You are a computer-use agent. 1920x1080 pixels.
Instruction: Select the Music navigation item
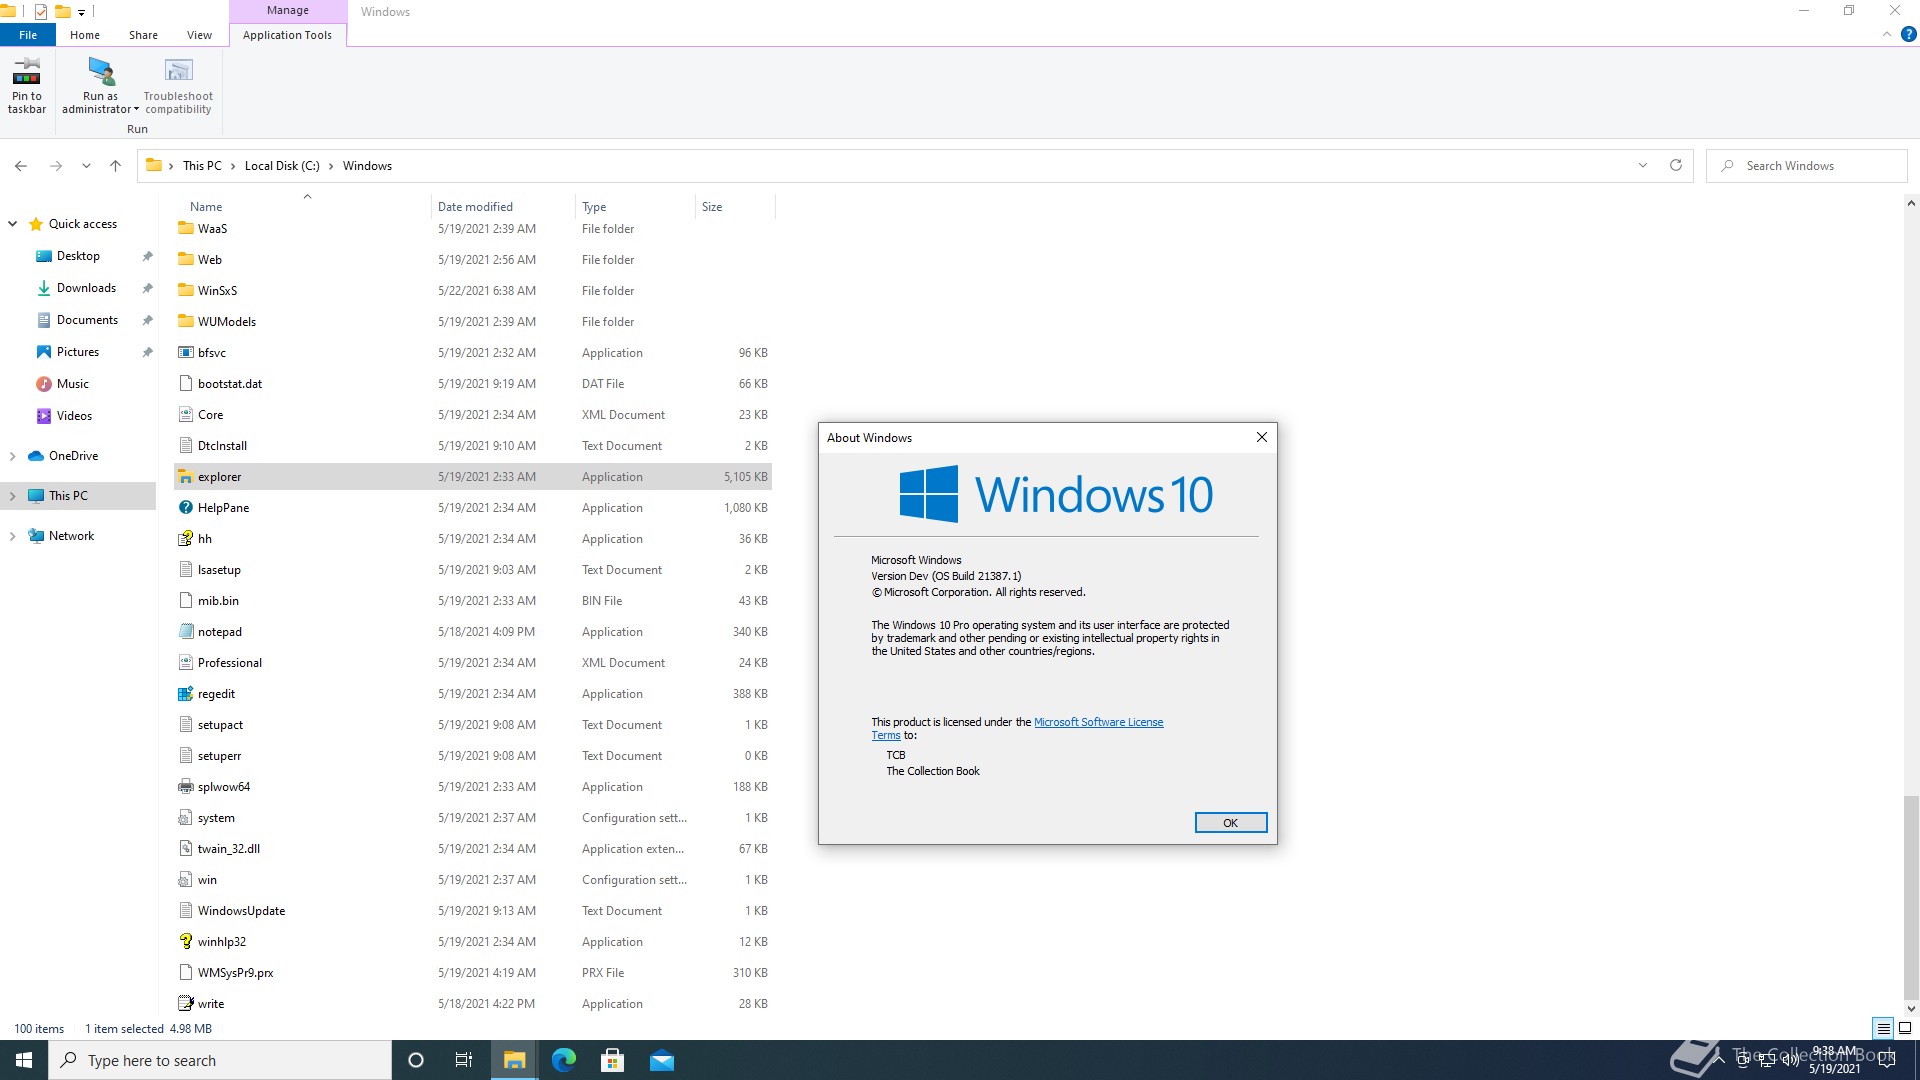(x=73, y=384)
